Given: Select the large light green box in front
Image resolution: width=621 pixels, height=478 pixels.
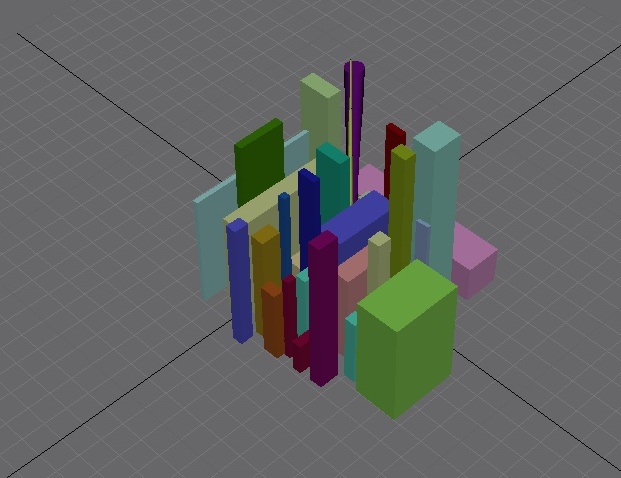Looking at the screenshot, I should 406,341.
